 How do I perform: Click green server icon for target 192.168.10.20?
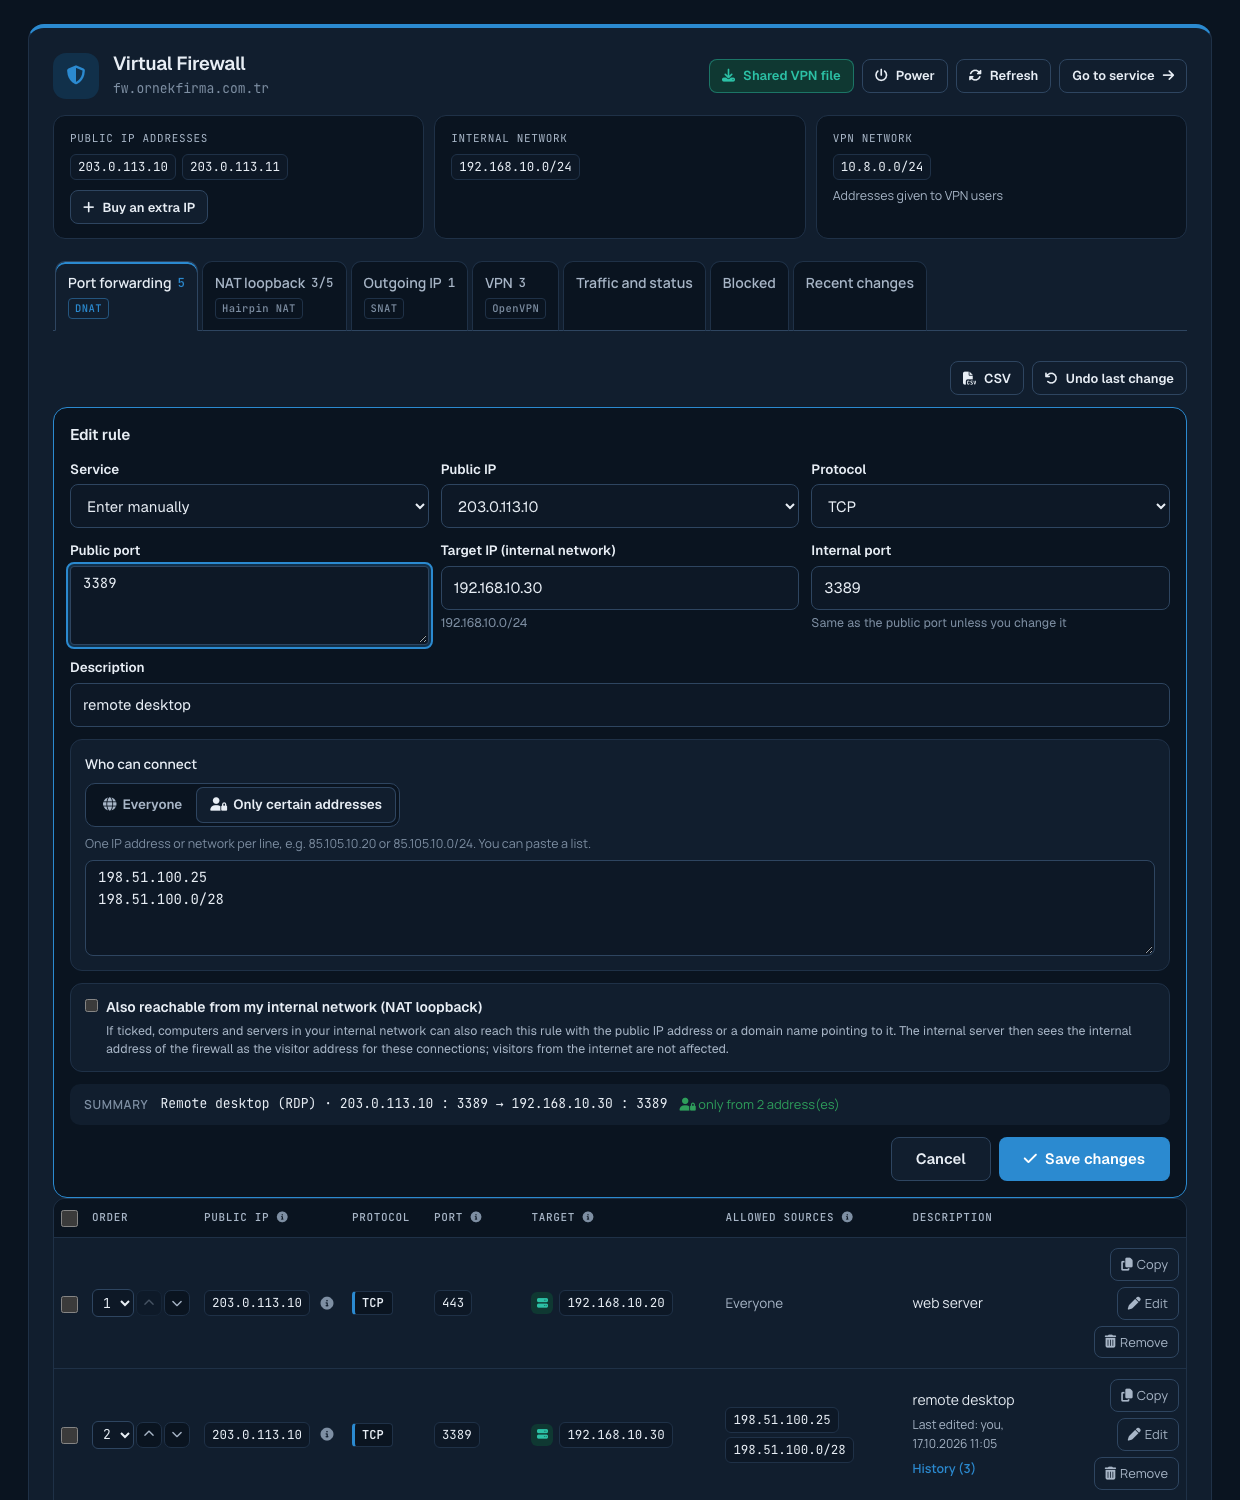click(x=542, y=1303)
